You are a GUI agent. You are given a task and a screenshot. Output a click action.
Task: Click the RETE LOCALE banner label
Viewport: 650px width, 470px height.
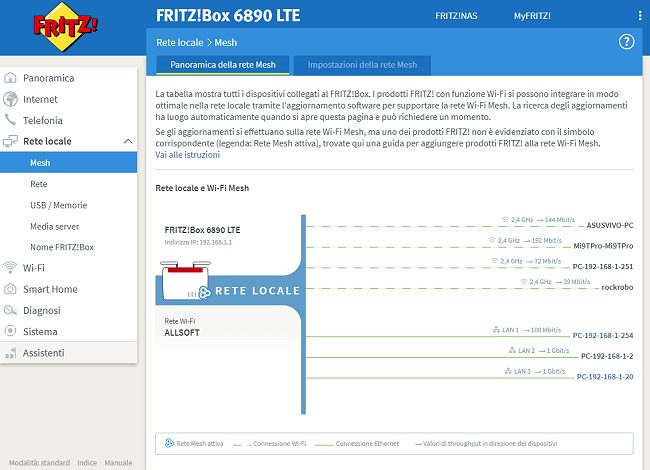pyautogui.click(x=257, y=291)
